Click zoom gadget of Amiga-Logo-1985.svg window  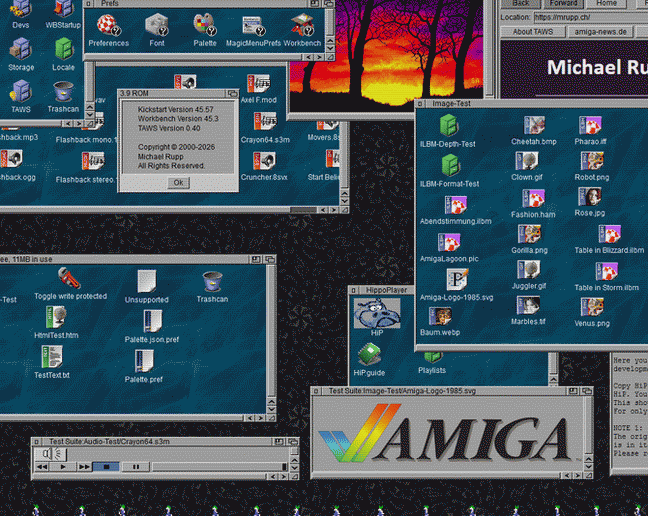[x=573, y=391]
